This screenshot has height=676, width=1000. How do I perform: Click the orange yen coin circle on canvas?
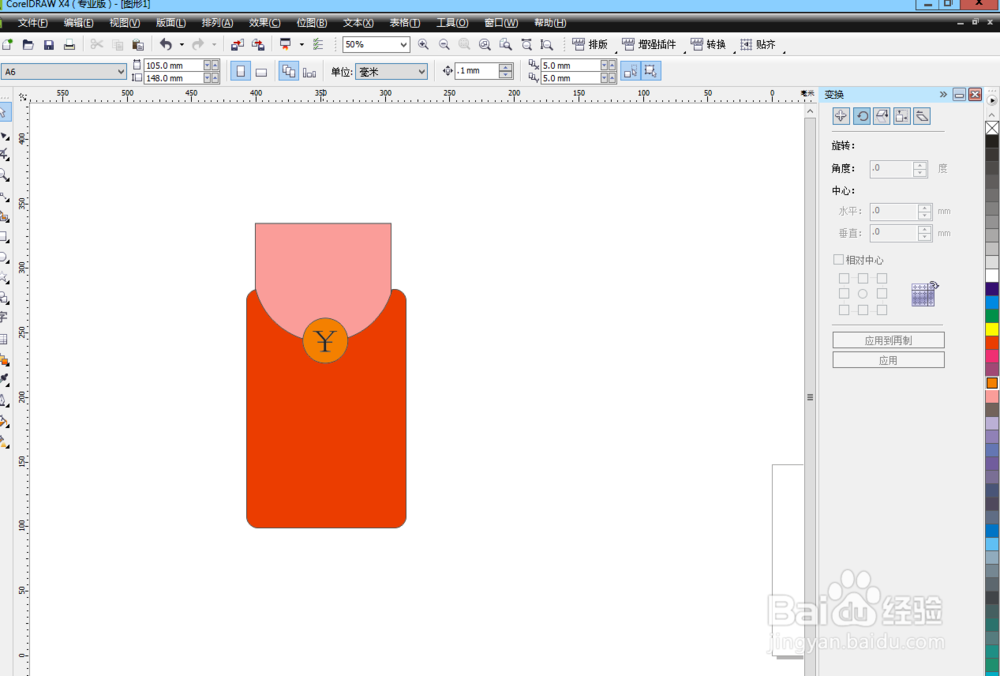tap(325, 341)
